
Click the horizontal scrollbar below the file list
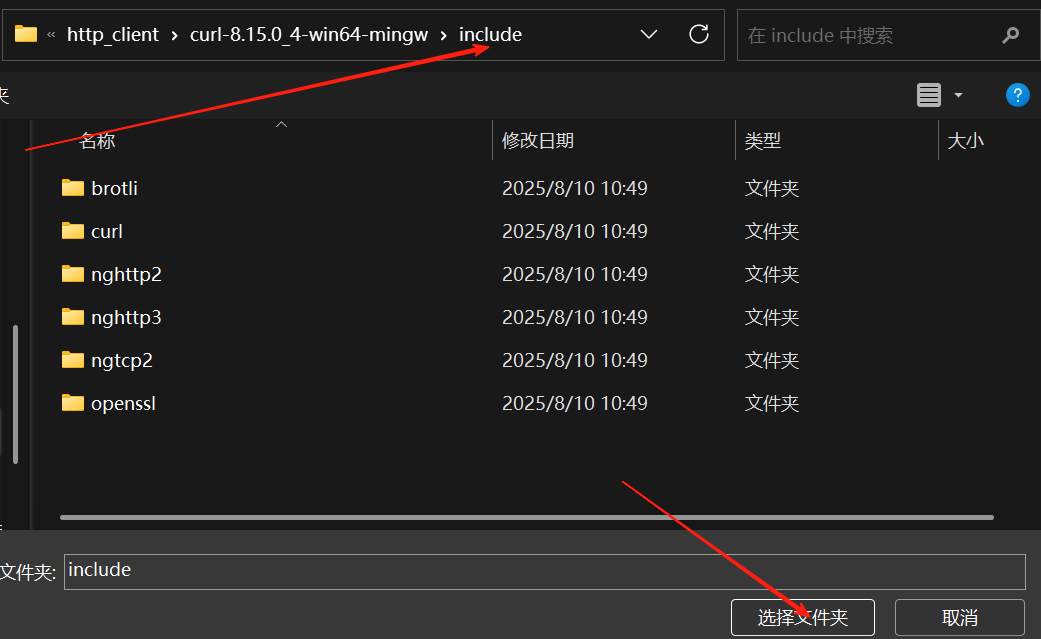pos(520,517)
